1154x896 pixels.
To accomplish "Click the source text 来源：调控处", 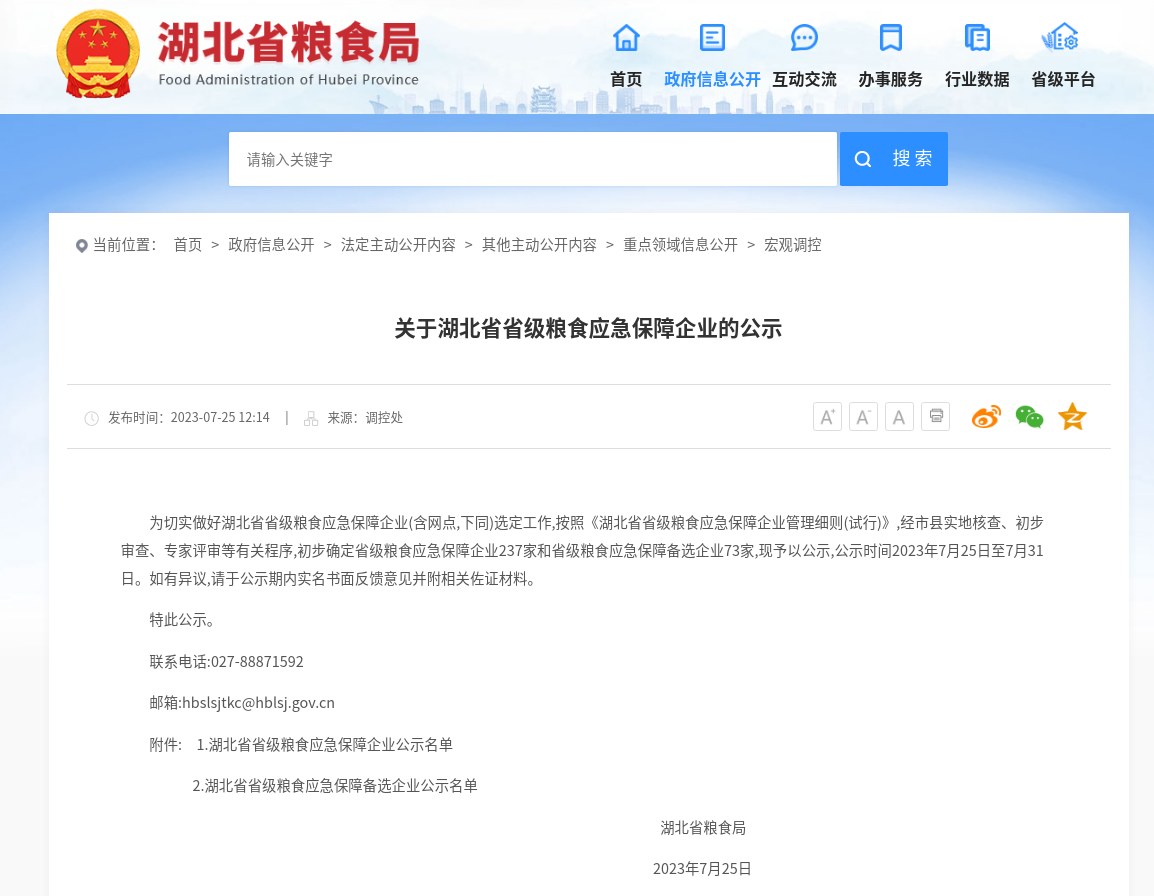I will (x=365, y=417).
